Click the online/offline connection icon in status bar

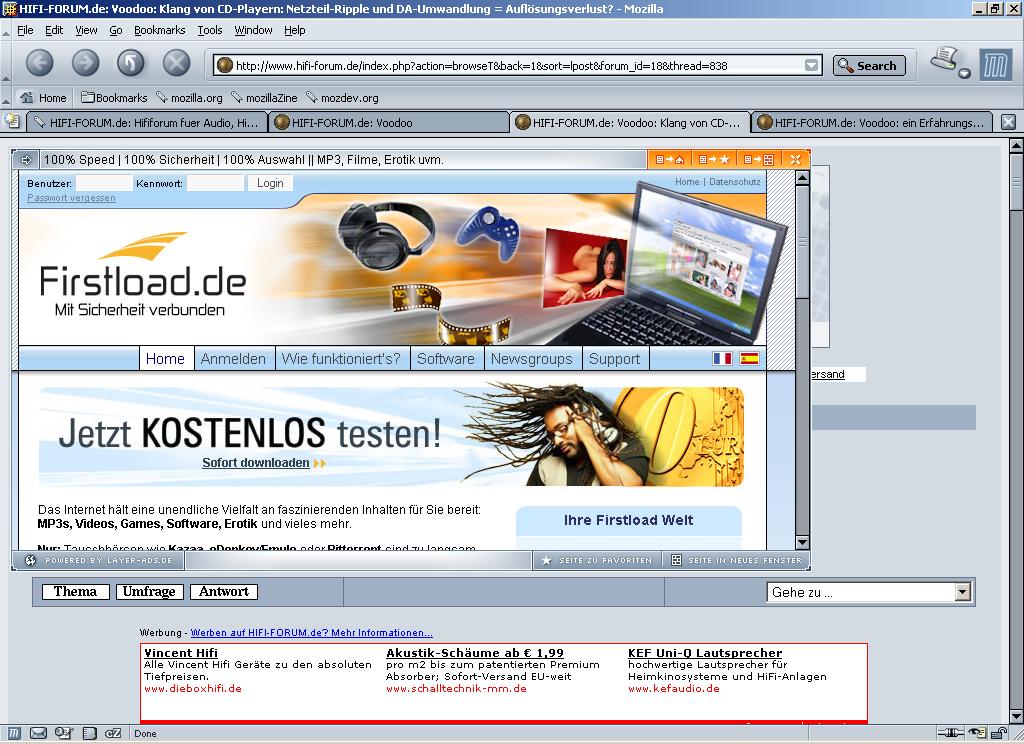pyautogui.click(x=950, y=734)
